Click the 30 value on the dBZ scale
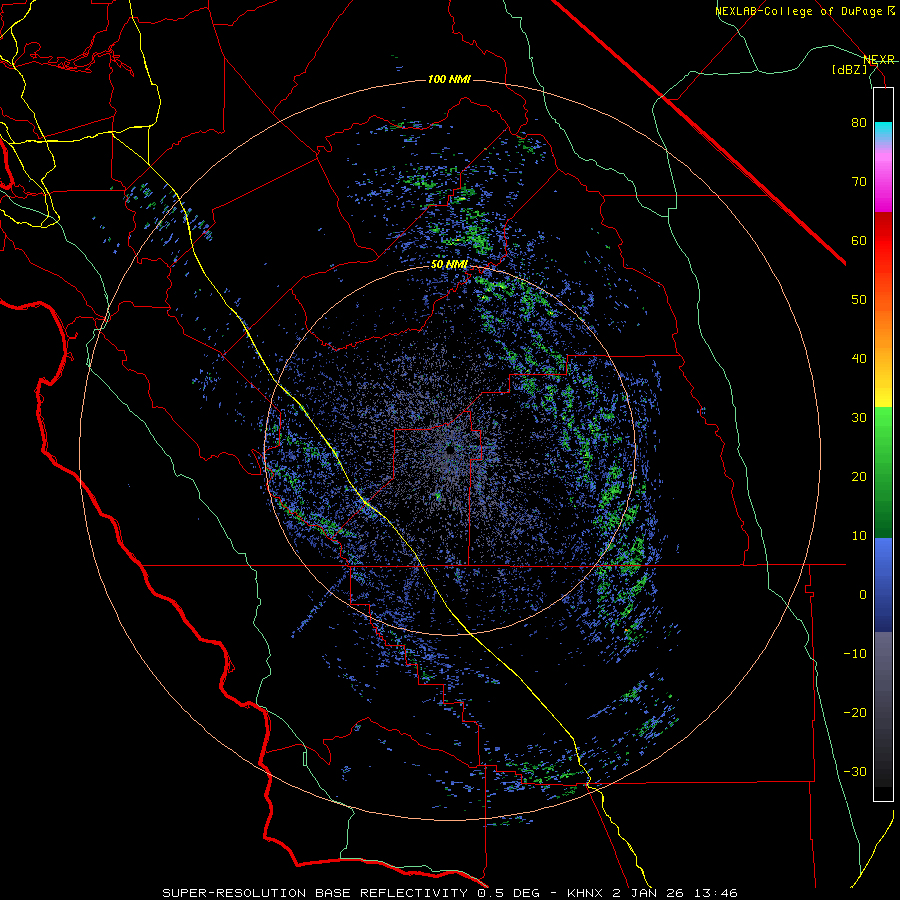Viewport: 900px width, 900px height. (859, 417)
